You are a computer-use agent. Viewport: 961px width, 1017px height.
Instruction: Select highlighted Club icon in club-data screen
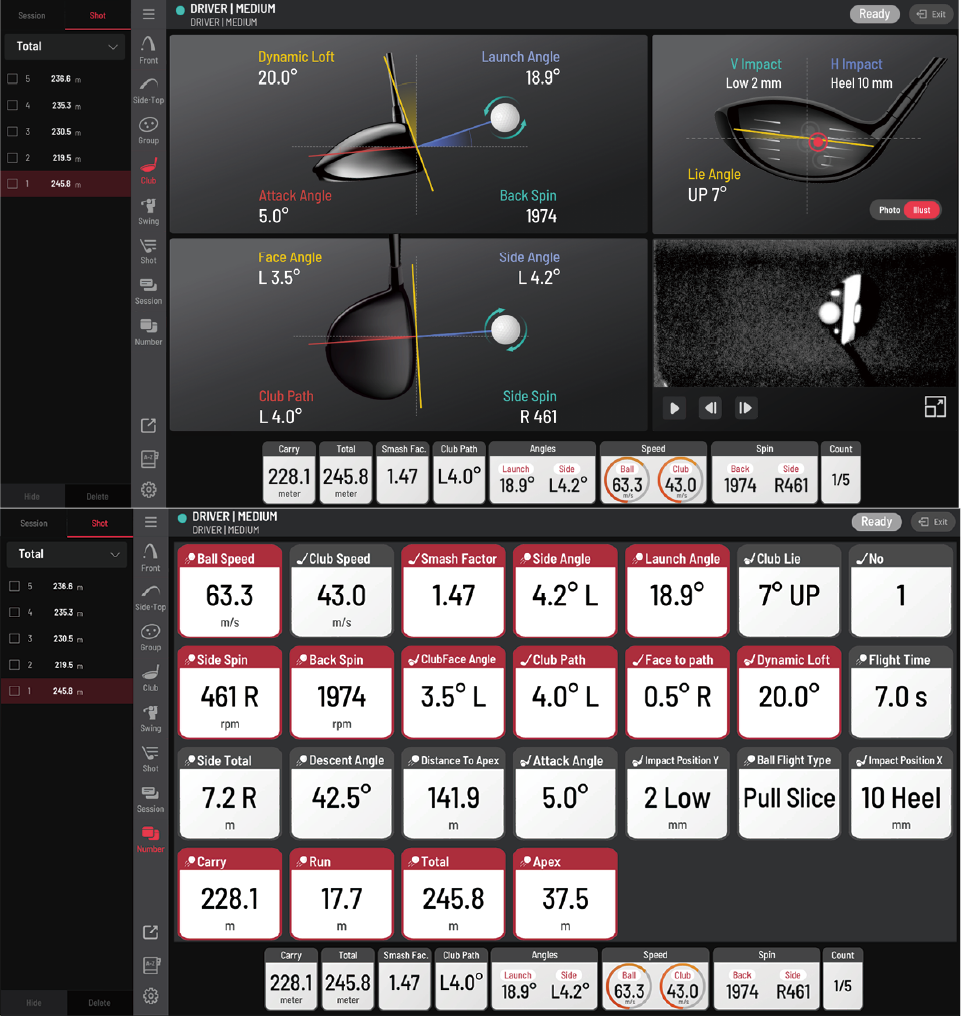(148, 171)
